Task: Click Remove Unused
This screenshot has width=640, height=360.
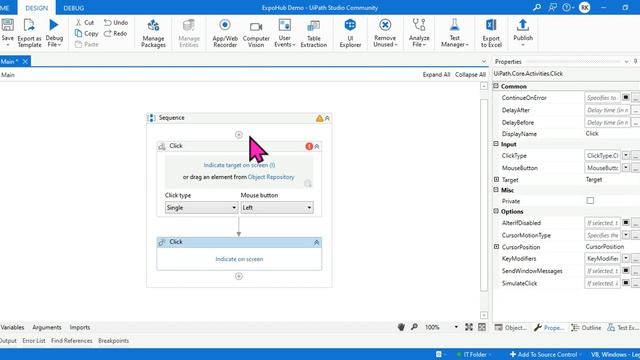Action: pos(385,33)
